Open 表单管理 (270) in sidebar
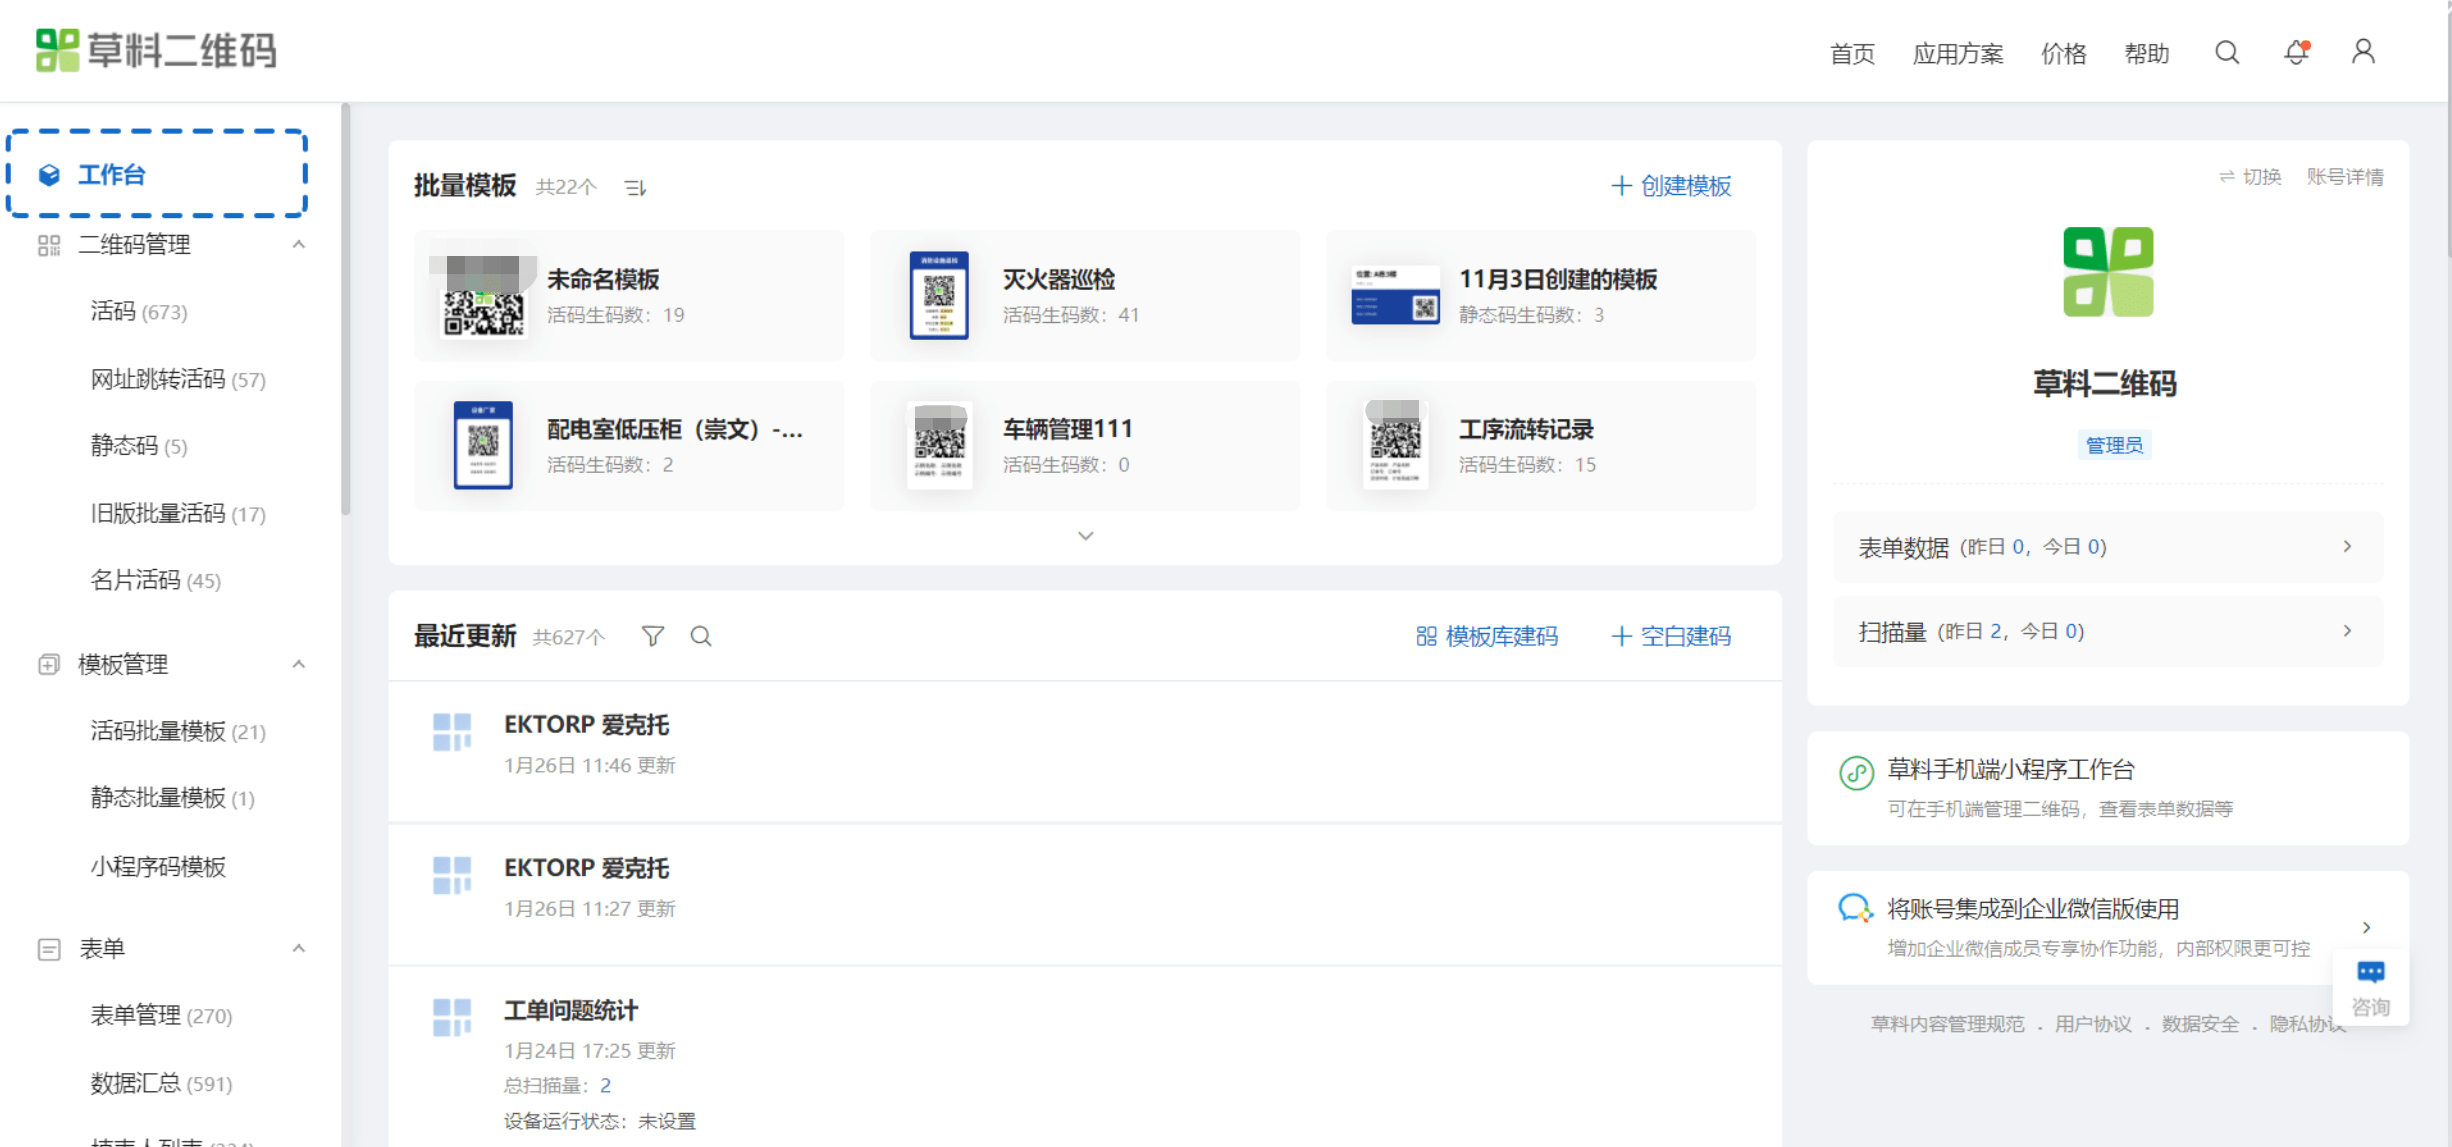 161,1016
